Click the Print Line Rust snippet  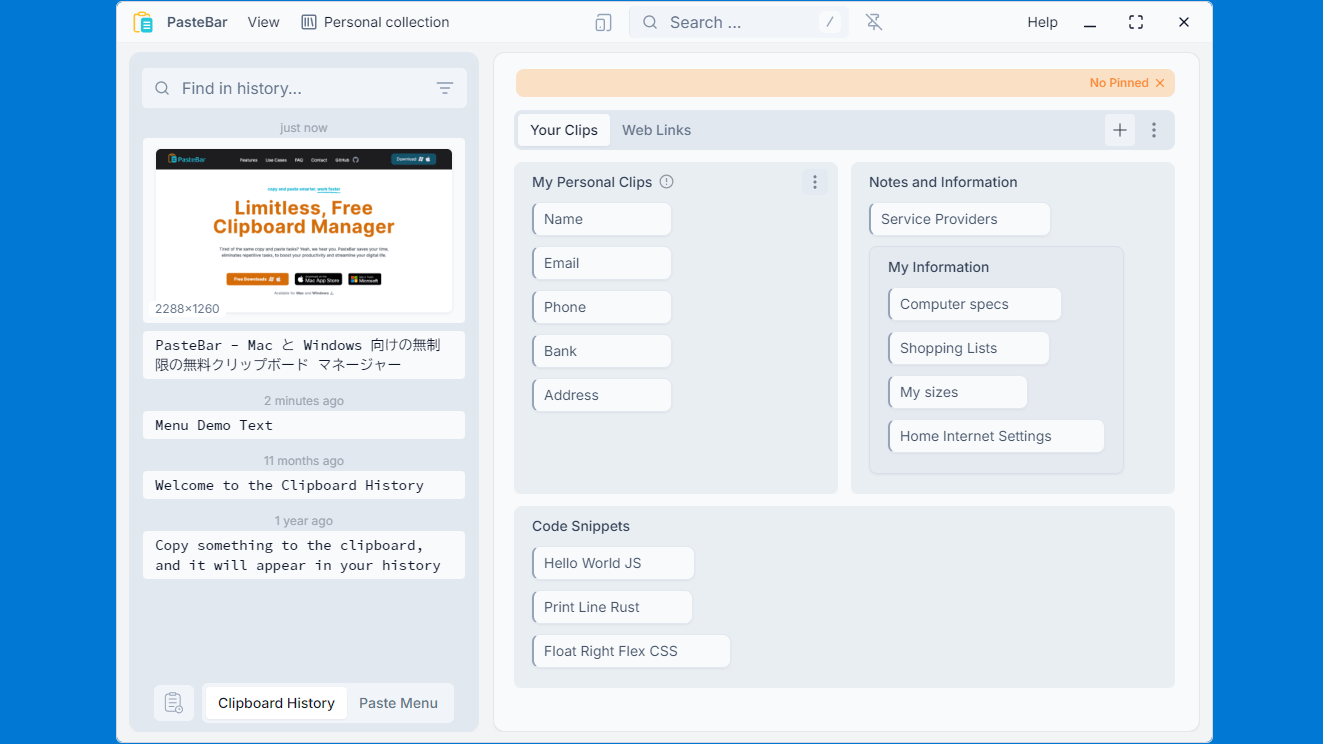click(x=612, y=607)
